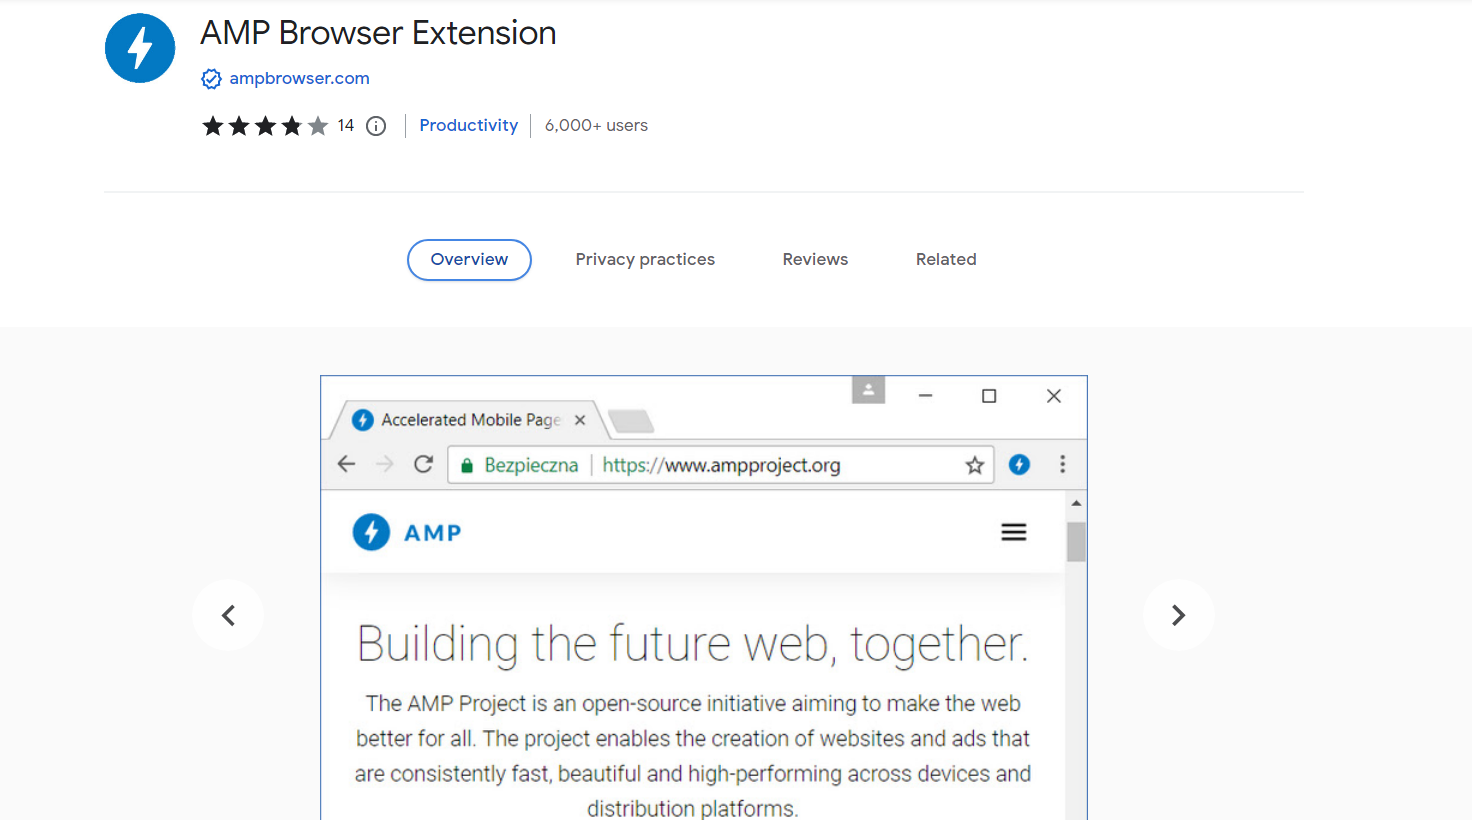Click the AMP logo on the webpage
Screen dimensions: 1472x820
[407, 532]
